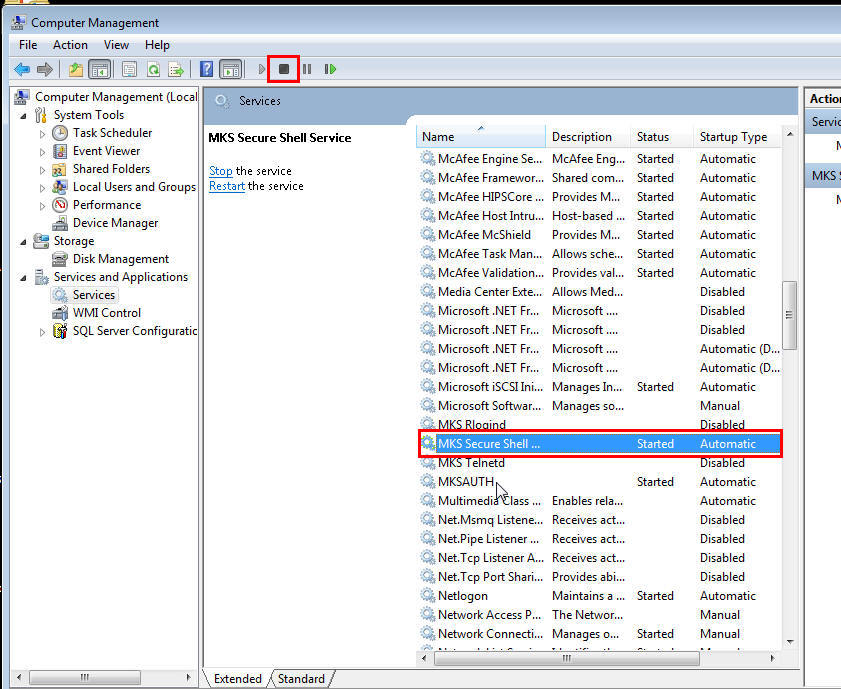The height and width of the screenshot is (689, 841).
Task: Click the Pause Service toolbar icon
Action: pos(307,68)
